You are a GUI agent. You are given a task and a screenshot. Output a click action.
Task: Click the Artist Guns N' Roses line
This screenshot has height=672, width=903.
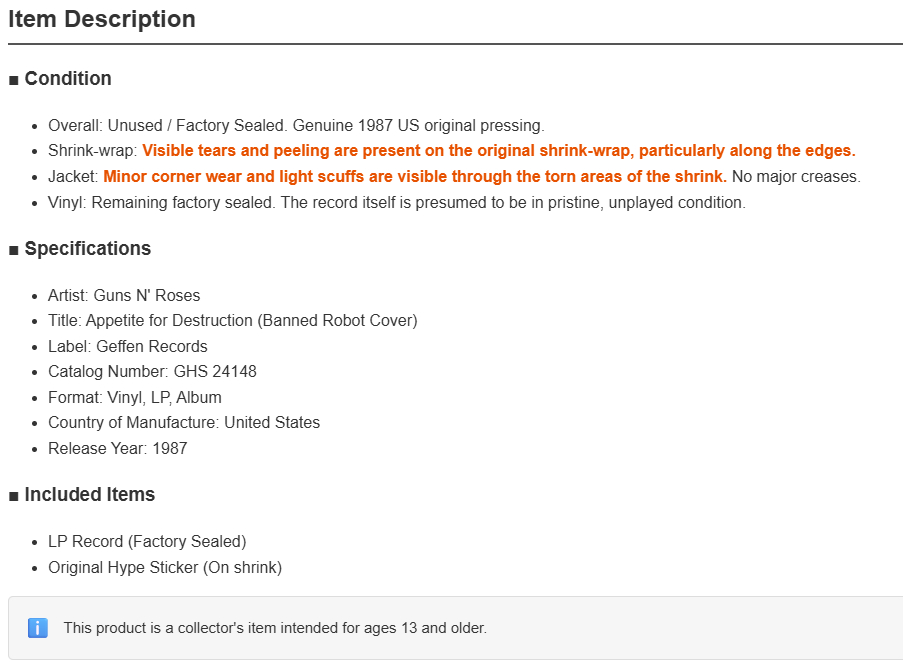pyautogui.click(x=124, y=295)
